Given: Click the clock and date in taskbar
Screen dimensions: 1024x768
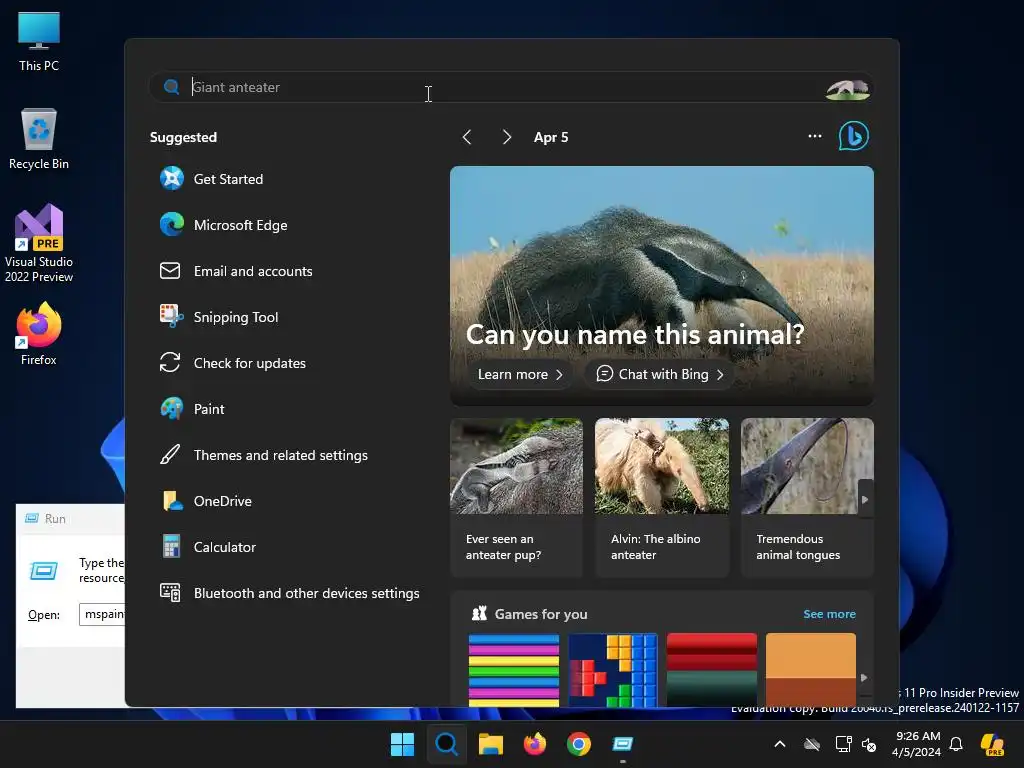Looking at the screenshot, I should pyautogui.click(x=917, y=744).
